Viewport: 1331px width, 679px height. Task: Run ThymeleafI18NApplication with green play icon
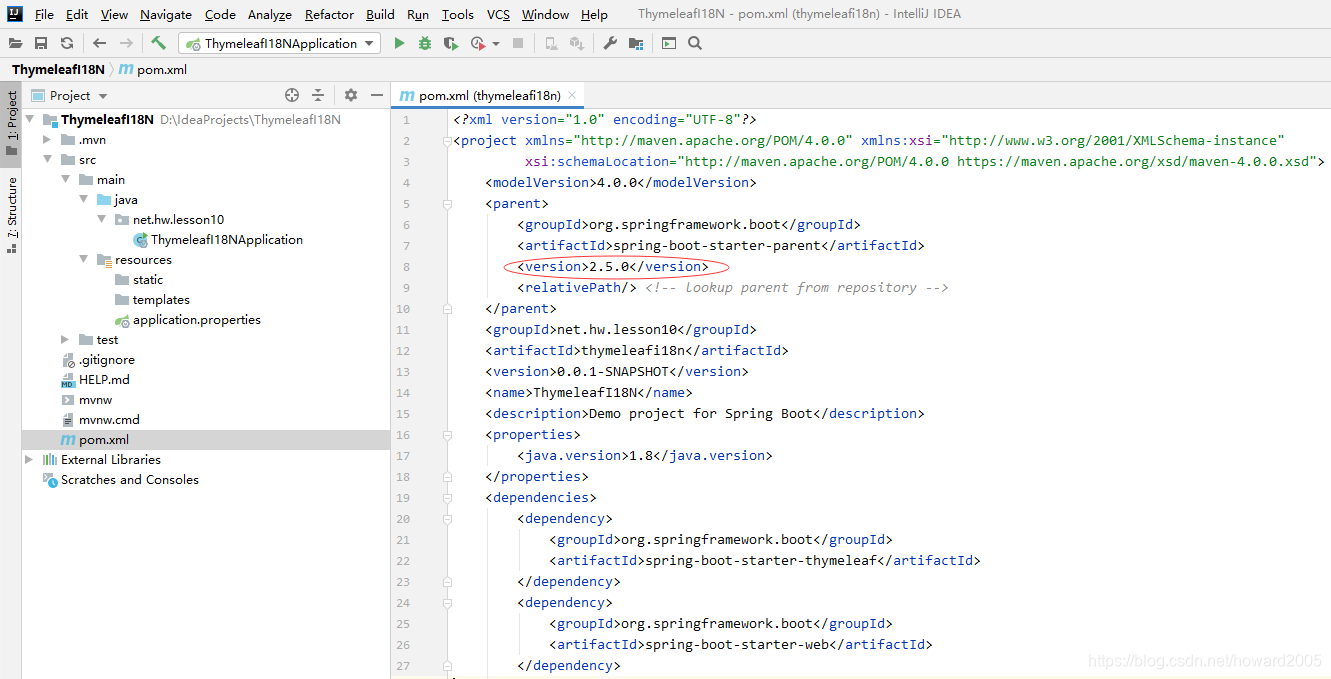point(399,43)
